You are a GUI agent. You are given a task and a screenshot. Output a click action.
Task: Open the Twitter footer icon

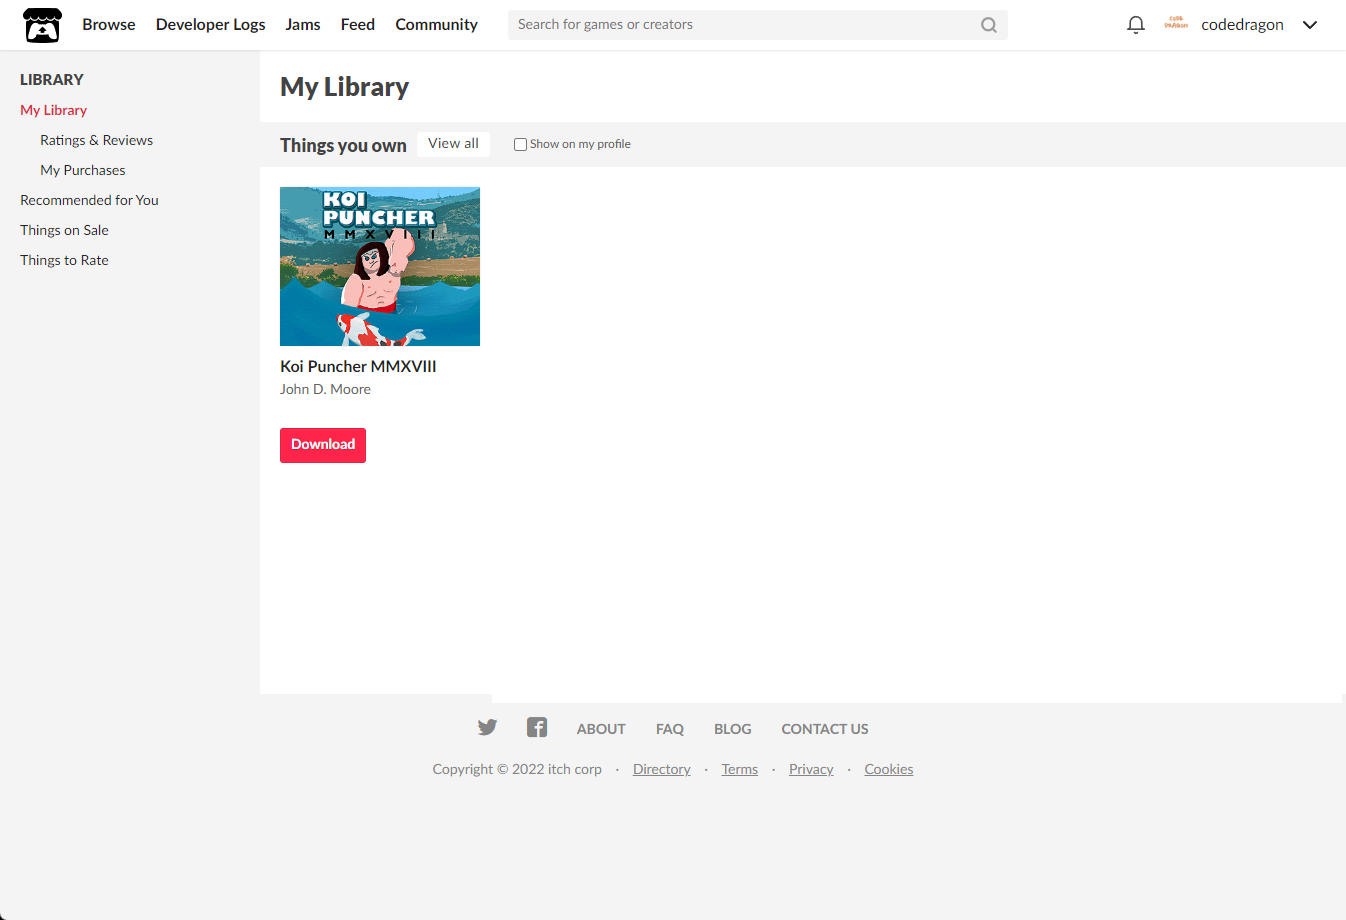(x=487, y=727)
